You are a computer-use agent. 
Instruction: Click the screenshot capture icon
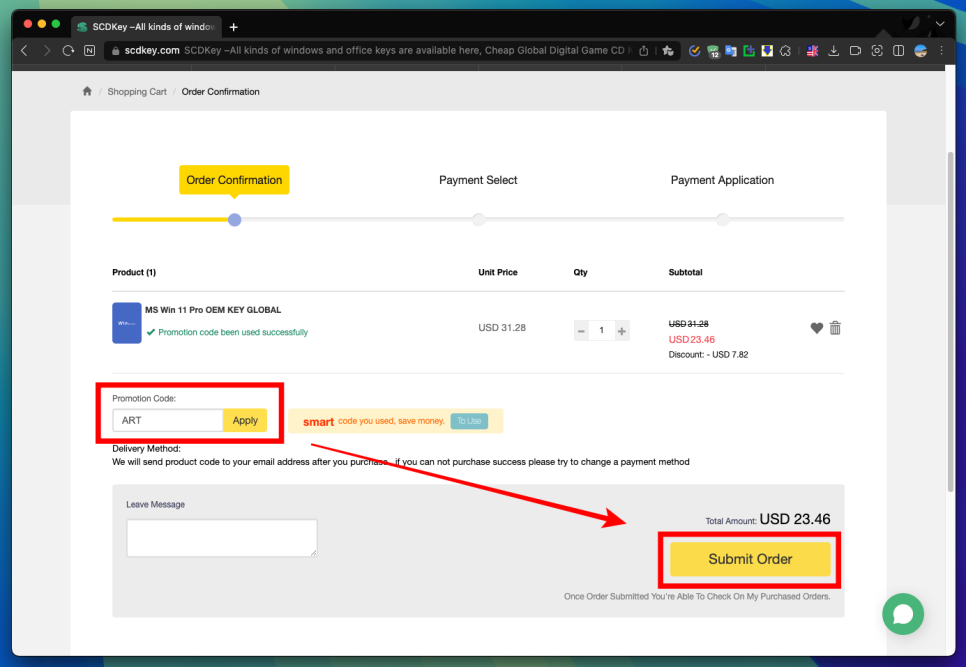[877, 51]
